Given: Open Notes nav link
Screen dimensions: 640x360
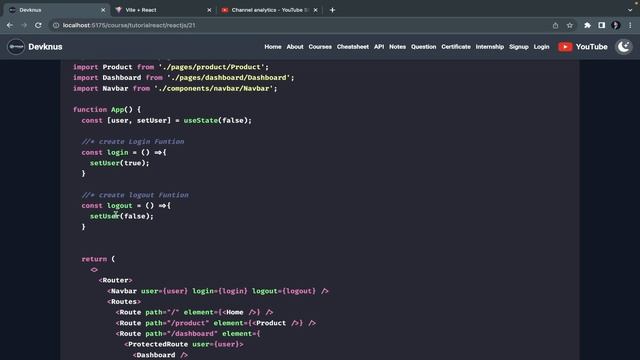Looking at the screenshot, I should click(x=397, y=47).
